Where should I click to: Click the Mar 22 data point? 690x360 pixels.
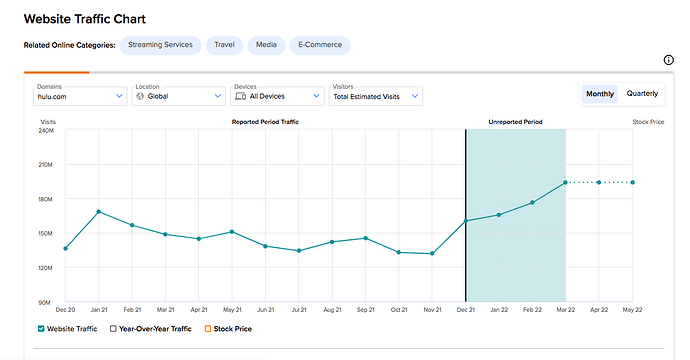565,182
